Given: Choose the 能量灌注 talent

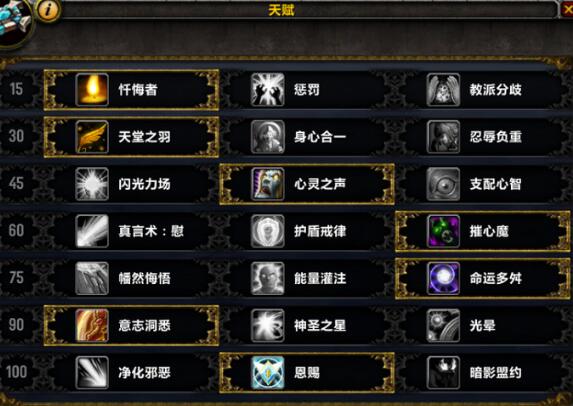Looking at the screenshot, I should coord(307,278).
